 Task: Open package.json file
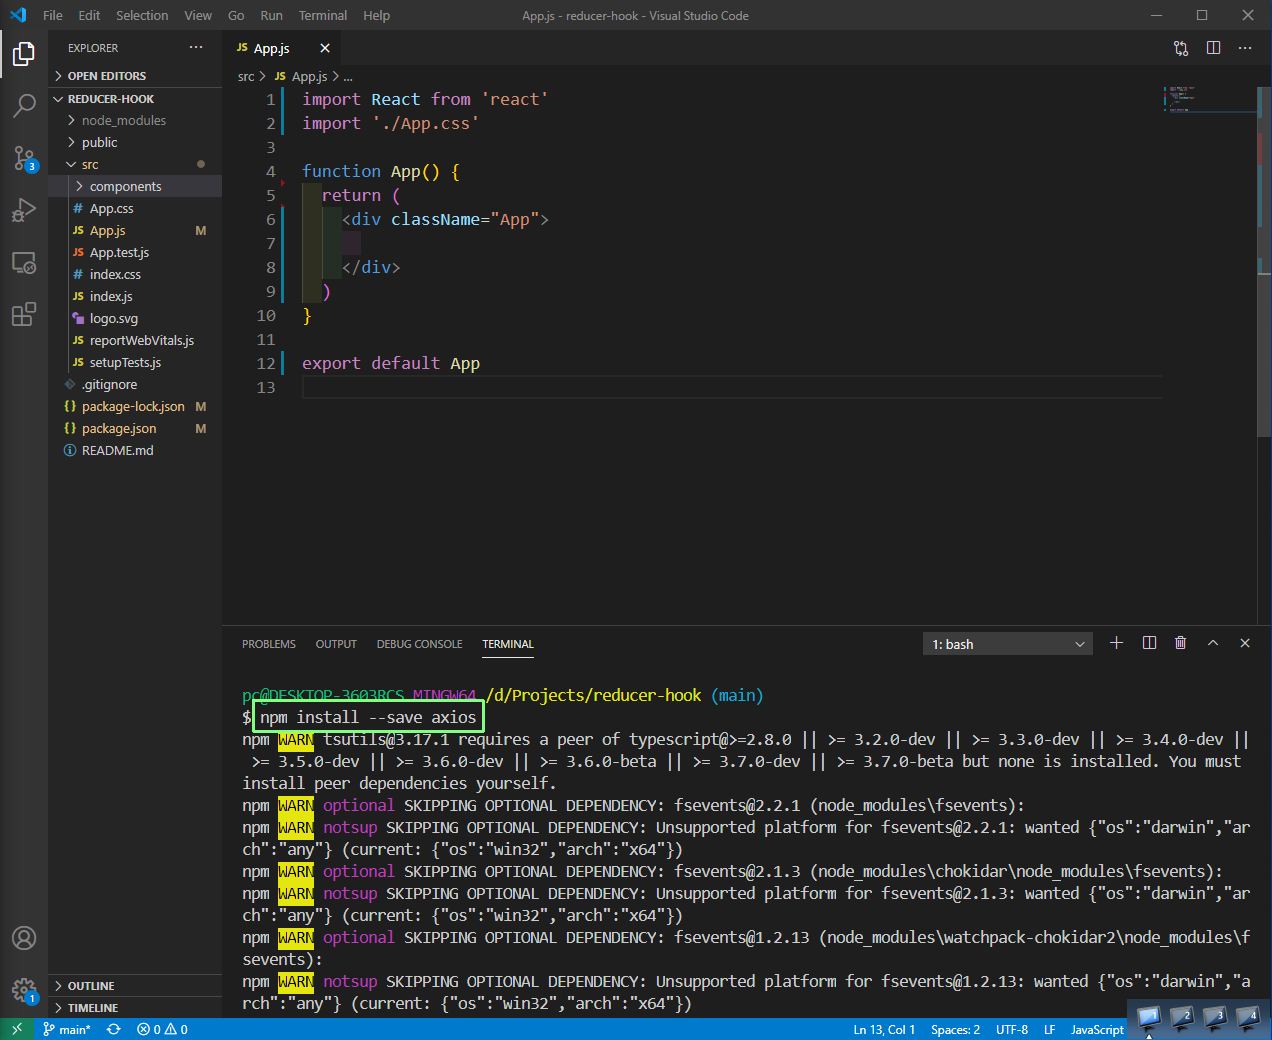point(135,428)
